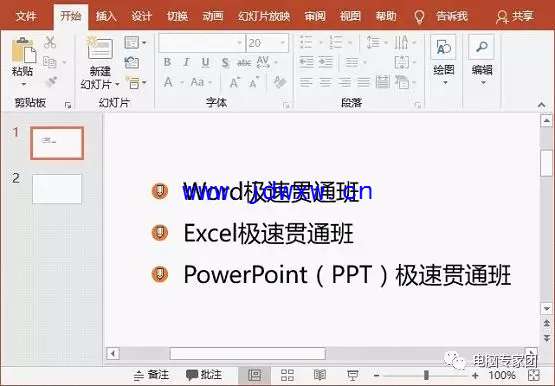The image size is (555, 386).
Task: Open the 幻灯片放映 ribbon tab
Action: tap(264, 16)
